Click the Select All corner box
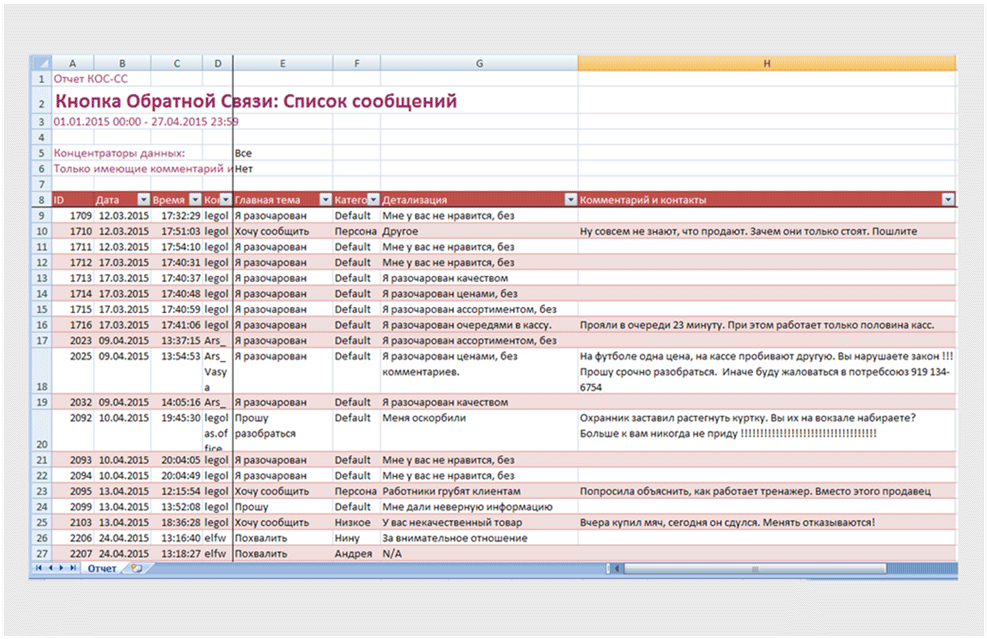The width and height of the screenshot is (987, 639). pyautogui.click(x=41, y=63)
